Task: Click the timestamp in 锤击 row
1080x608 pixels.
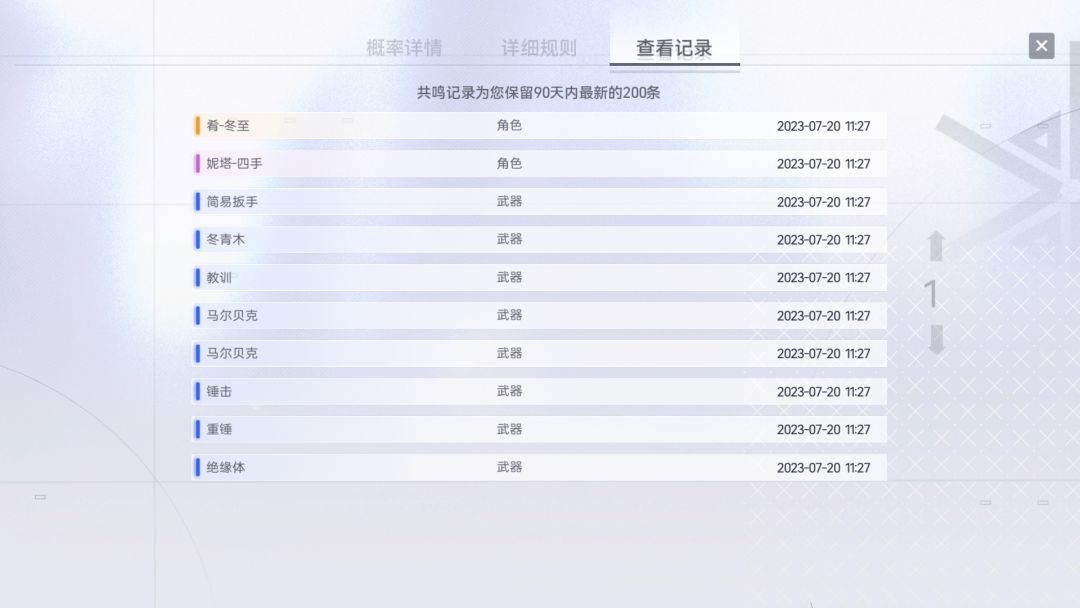Action: click(x=824, y=391)
